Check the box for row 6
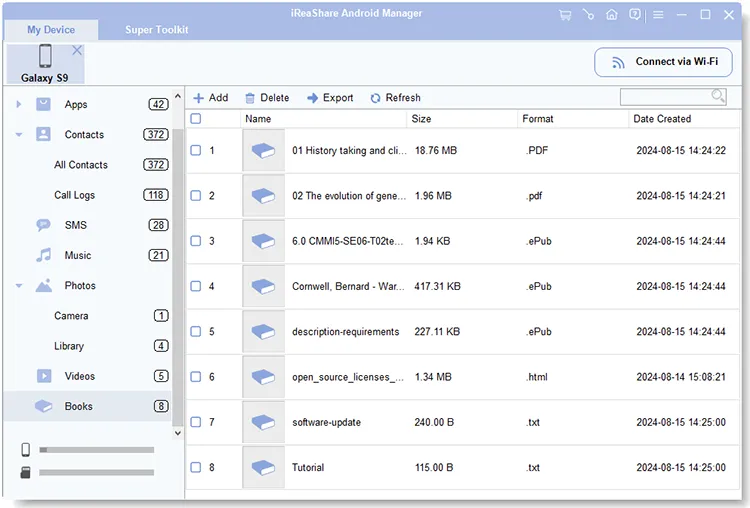The height and width of the screenshot is (508, 750). pos(196,376)
